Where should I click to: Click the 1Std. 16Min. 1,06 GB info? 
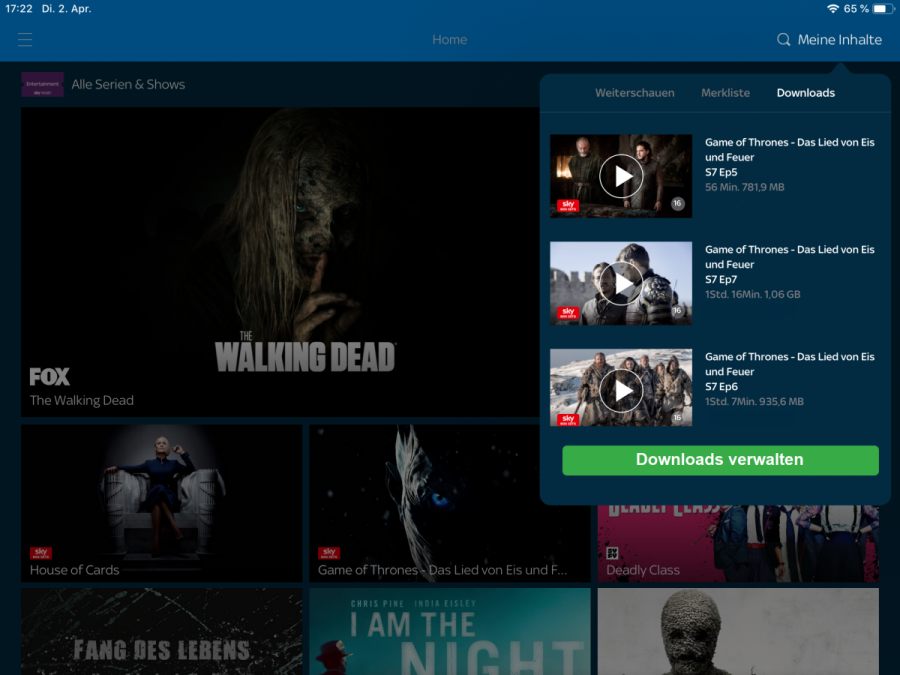coord(752,294)
